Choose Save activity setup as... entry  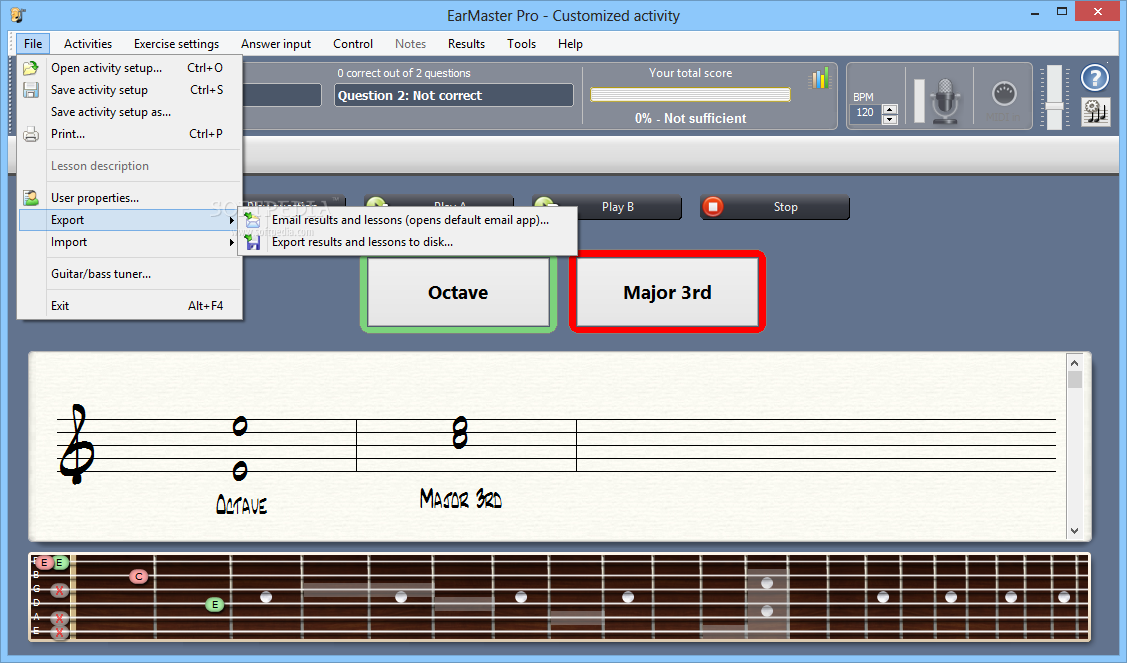coord(130,112)
